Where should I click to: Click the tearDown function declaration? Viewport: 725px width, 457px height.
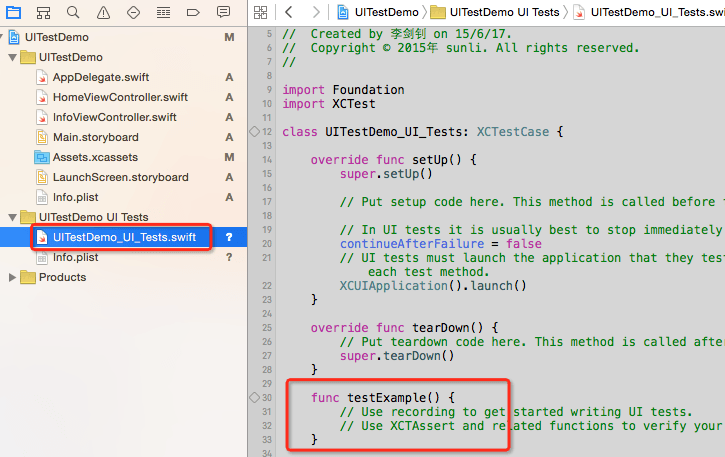pyautogui.click(x=405, y=328)
